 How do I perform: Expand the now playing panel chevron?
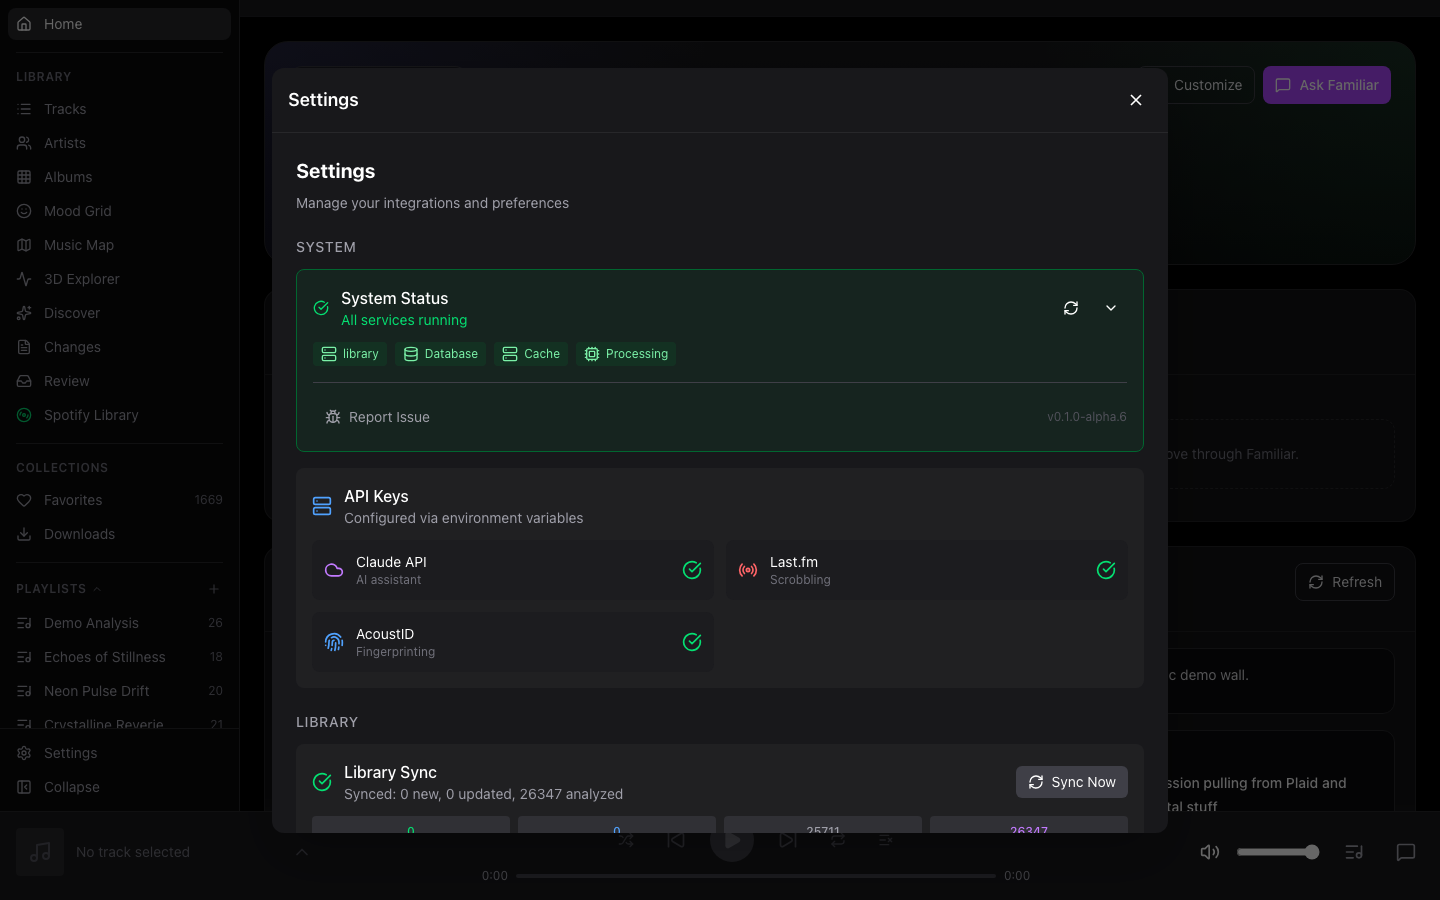click(x=302, y=852)
